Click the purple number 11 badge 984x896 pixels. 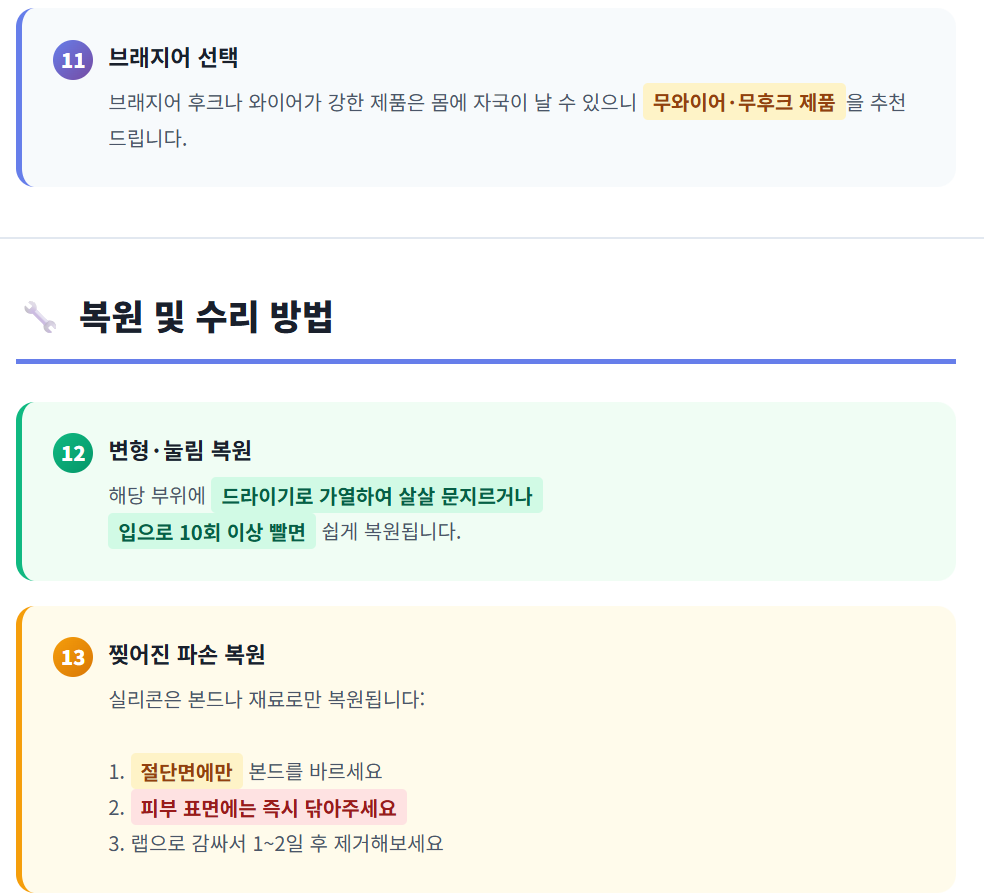pyautogui.click(x=73, y=60)
